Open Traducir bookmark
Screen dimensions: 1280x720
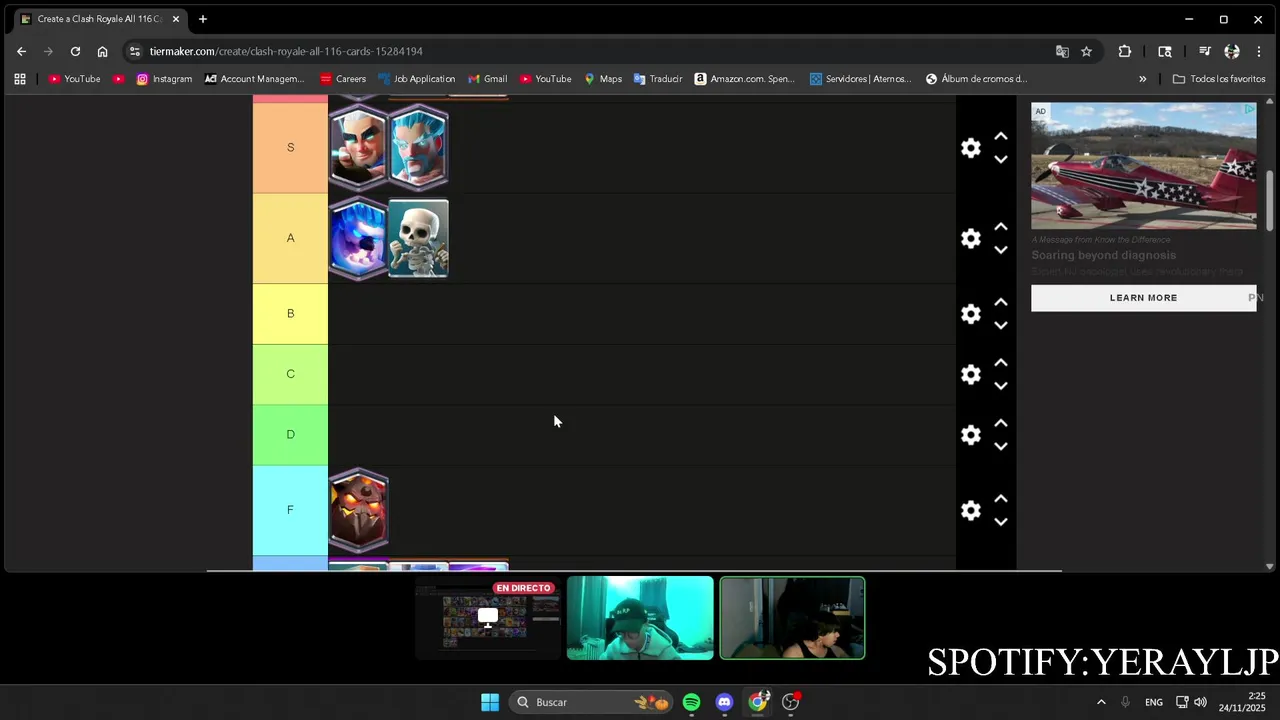(658, 79)
